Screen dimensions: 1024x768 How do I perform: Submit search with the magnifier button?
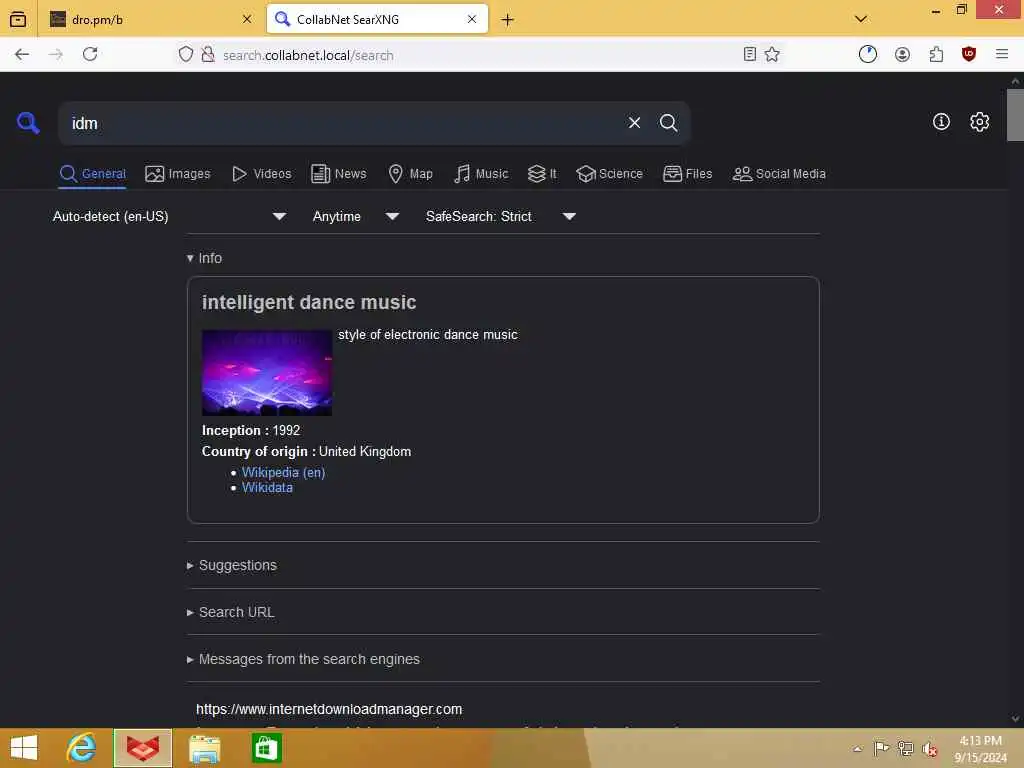668,123
